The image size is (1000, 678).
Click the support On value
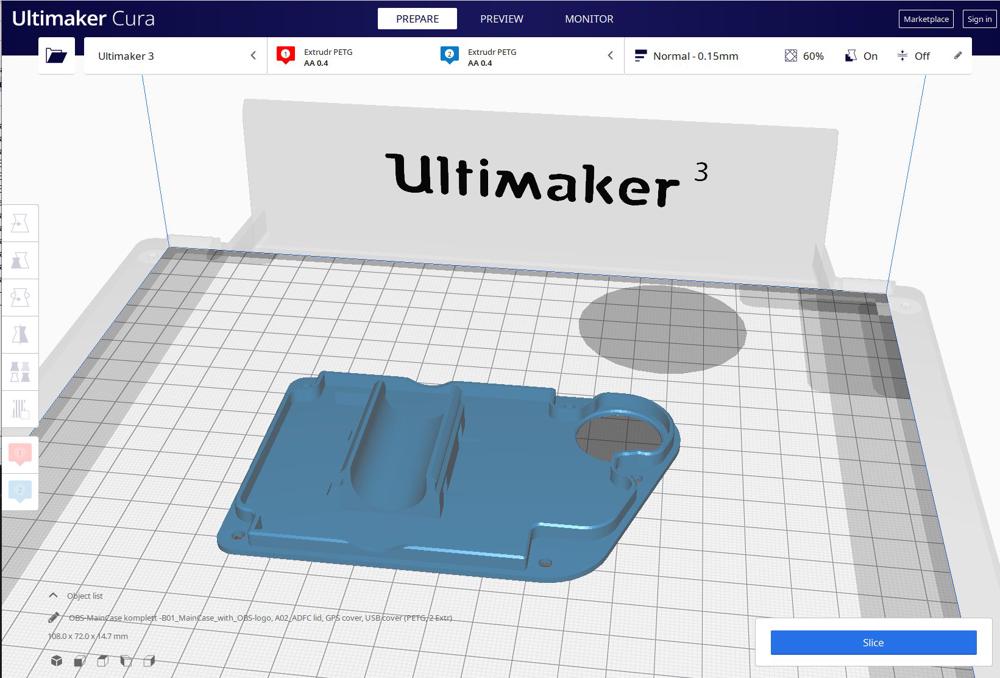pos(870,56)
